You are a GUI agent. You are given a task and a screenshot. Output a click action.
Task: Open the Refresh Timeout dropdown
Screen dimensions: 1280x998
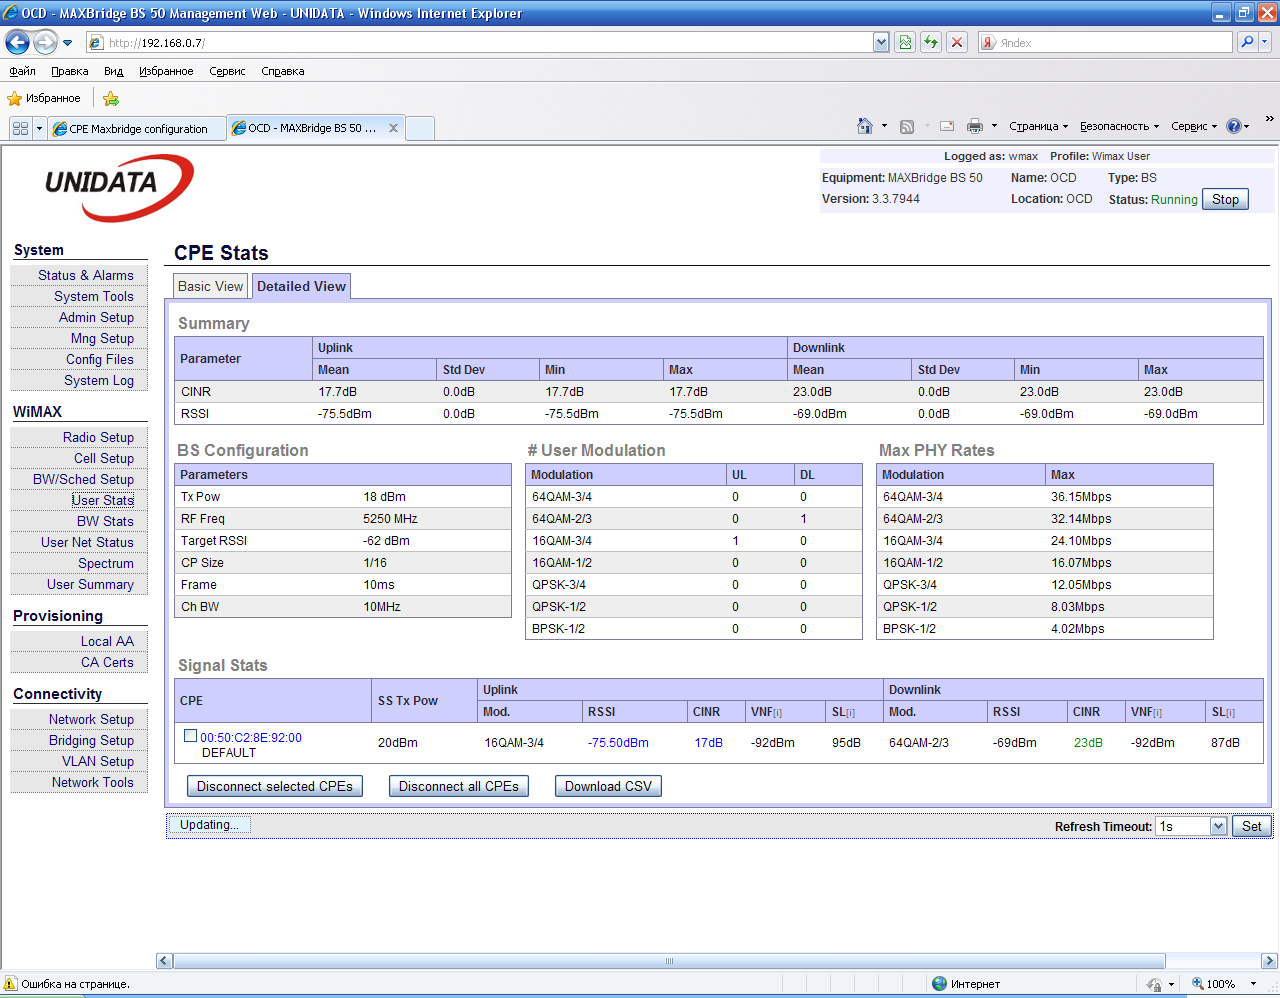coord(1218,826)
